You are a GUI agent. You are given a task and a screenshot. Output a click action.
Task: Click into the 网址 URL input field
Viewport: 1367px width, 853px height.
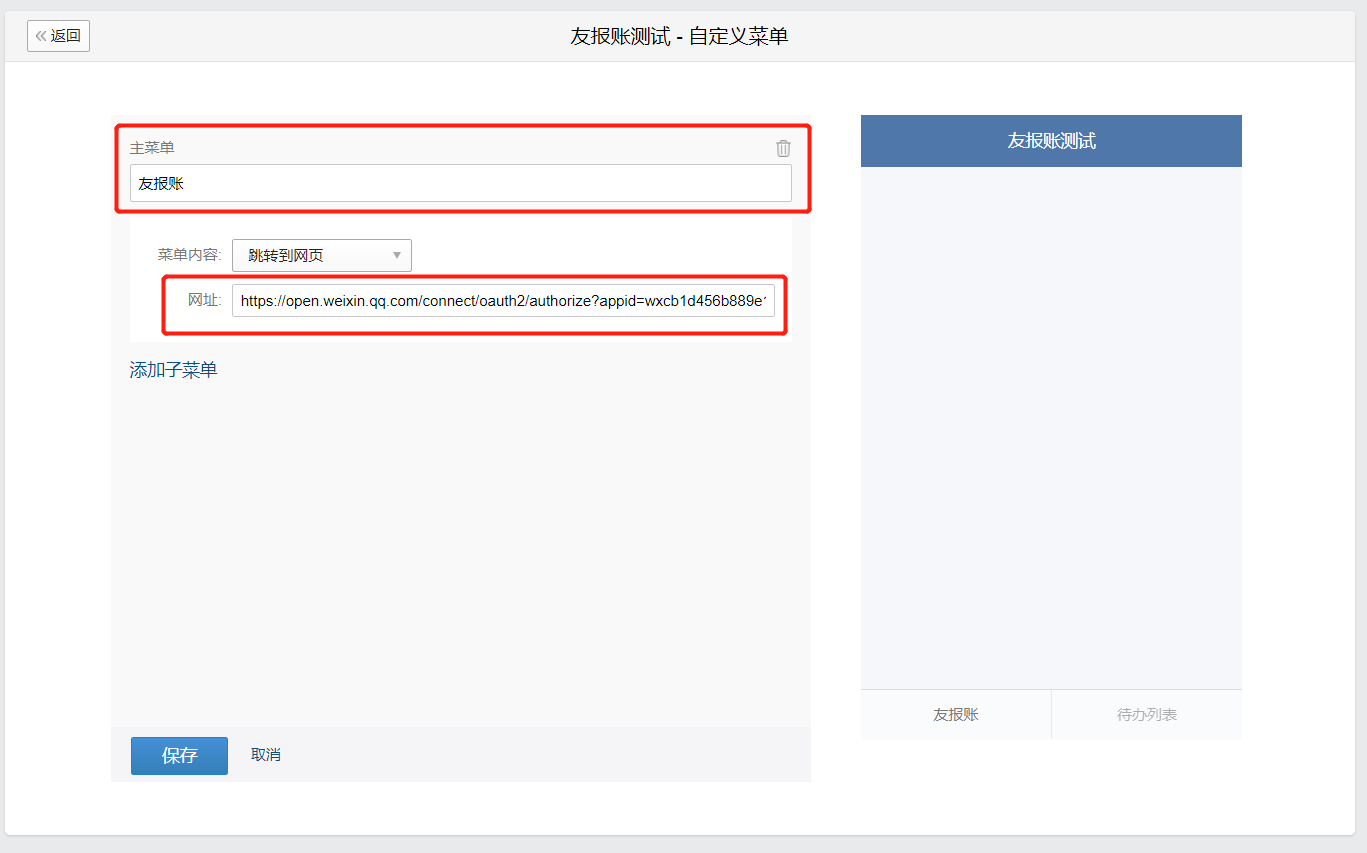(503, 300)
